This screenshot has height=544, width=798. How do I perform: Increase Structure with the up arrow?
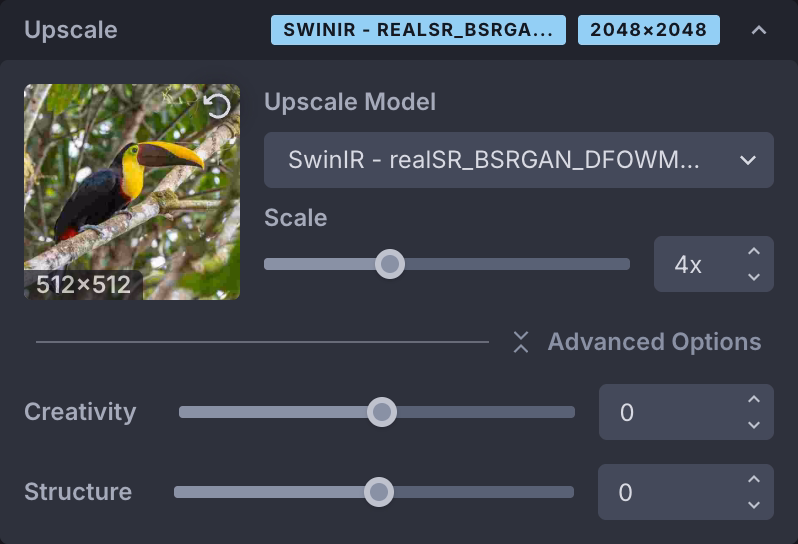click(754, 480)
